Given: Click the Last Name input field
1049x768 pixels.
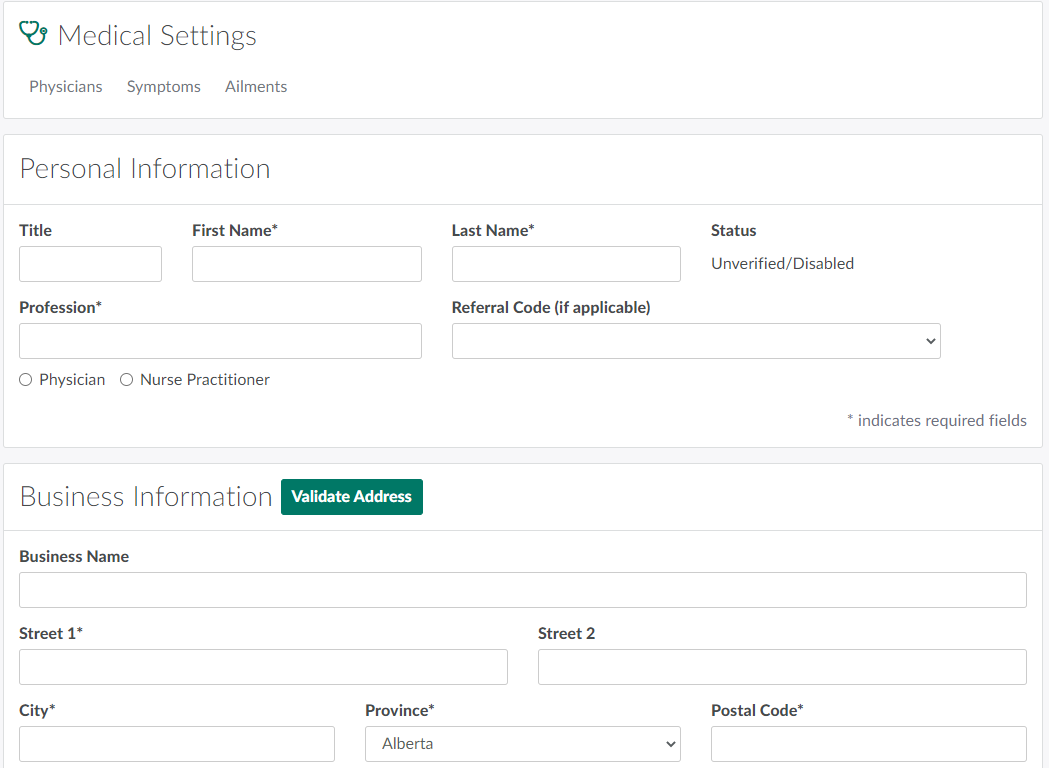Looking at the screenshot, I should click(x=566, y=264).
